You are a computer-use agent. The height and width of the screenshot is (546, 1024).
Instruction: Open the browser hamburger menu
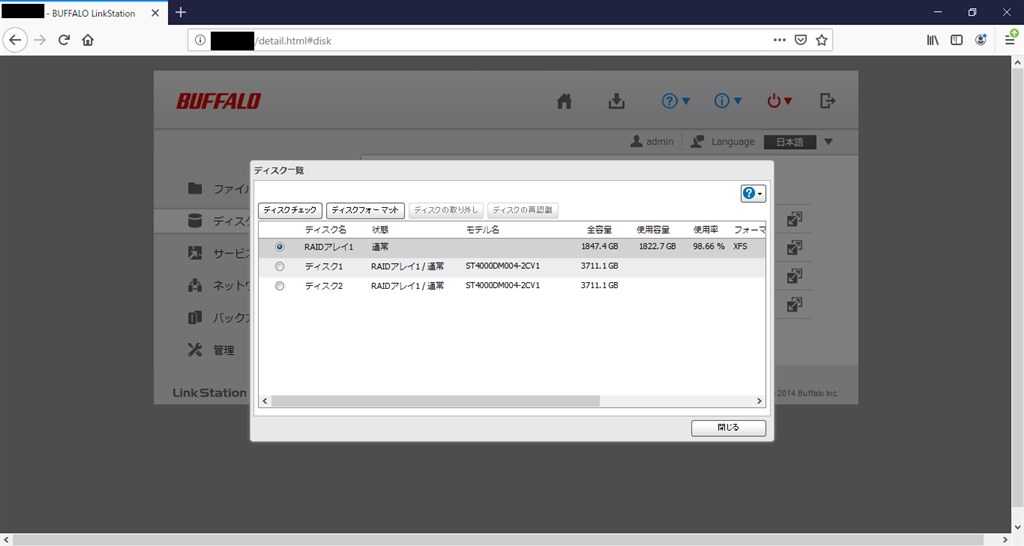(1010, 39)
